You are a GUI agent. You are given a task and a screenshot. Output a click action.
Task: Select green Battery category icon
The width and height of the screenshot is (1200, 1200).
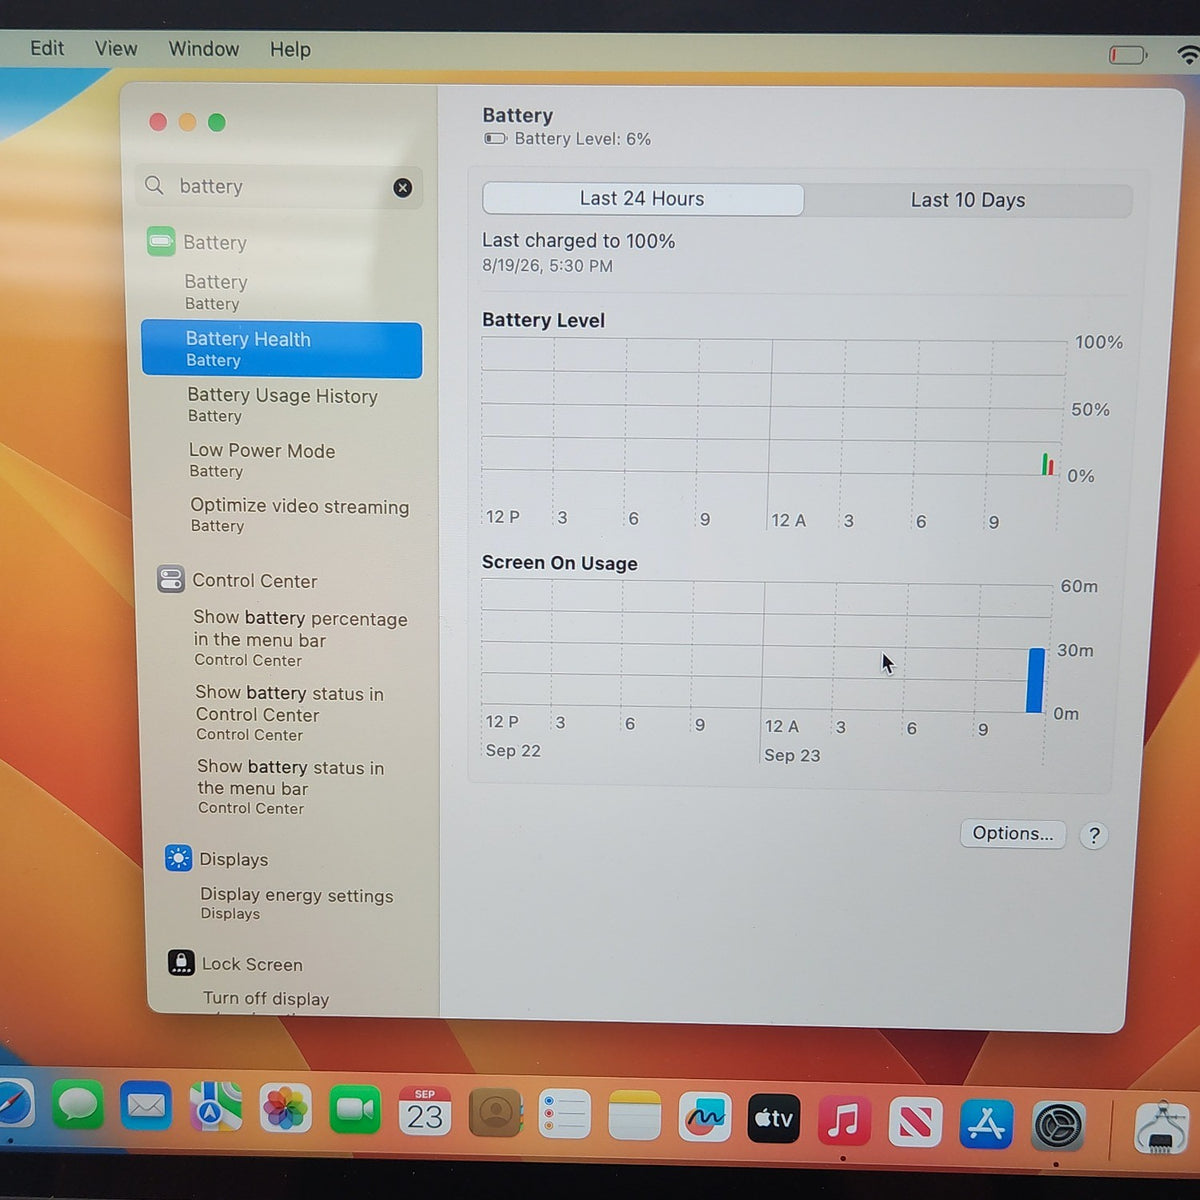161,241
